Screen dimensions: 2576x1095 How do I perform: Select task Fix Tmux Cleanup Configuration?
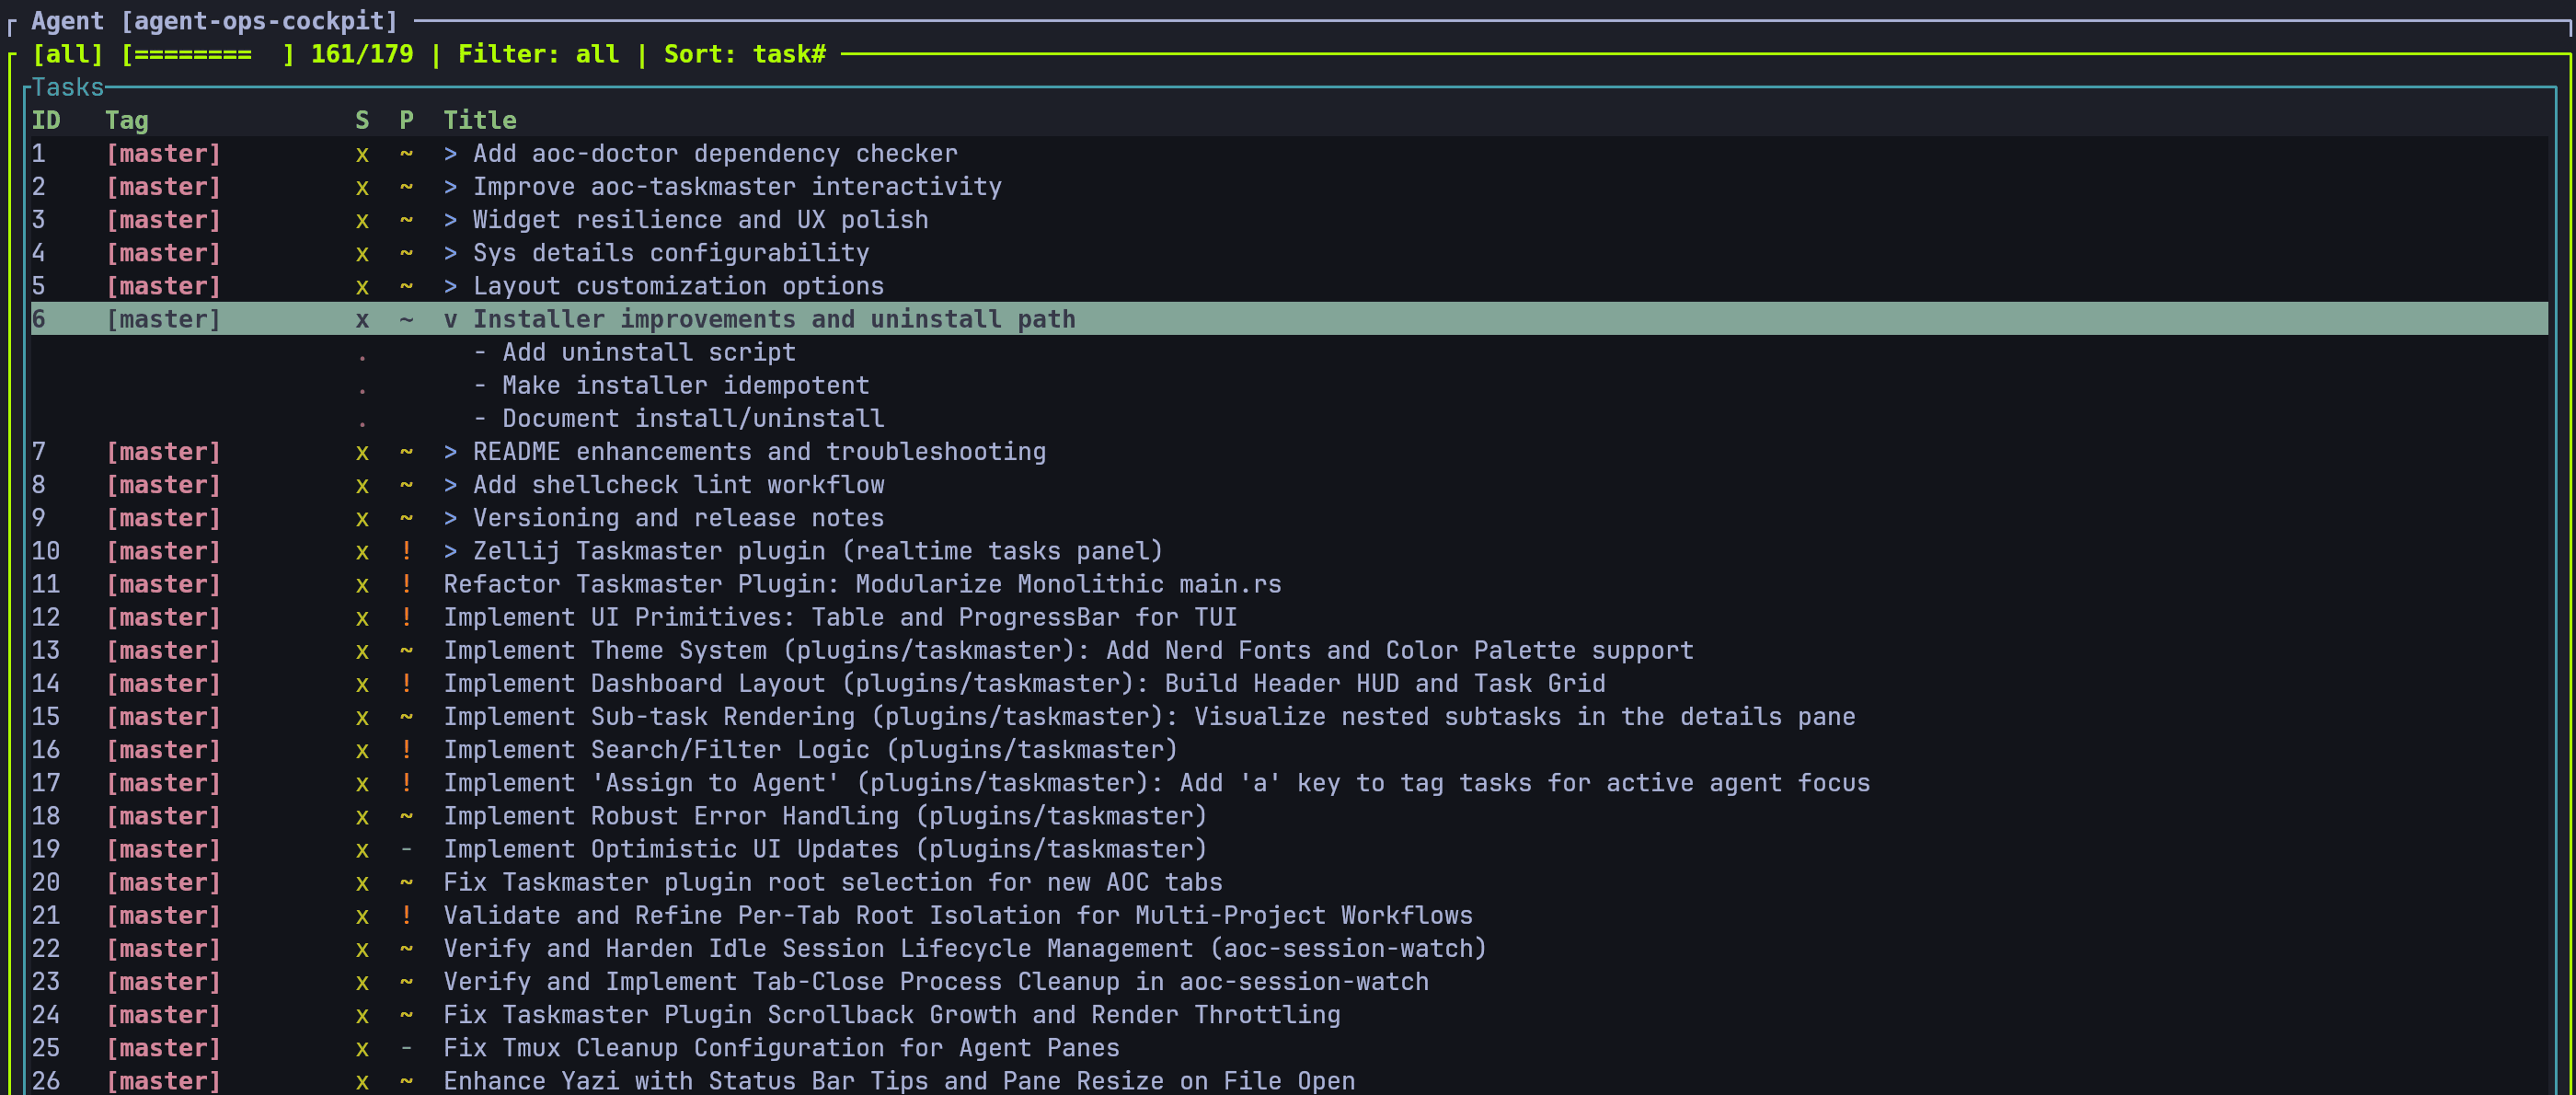[781, 1048]
